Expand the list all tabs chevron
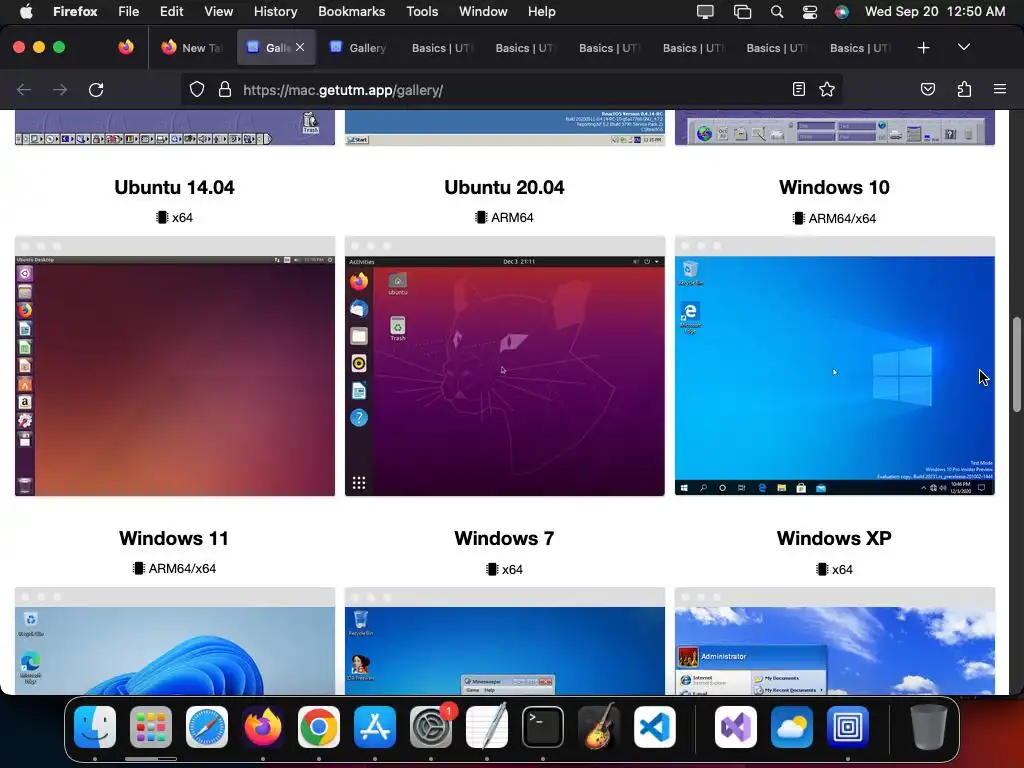This screenshot has width=1024, height=768. pos(964,47)
